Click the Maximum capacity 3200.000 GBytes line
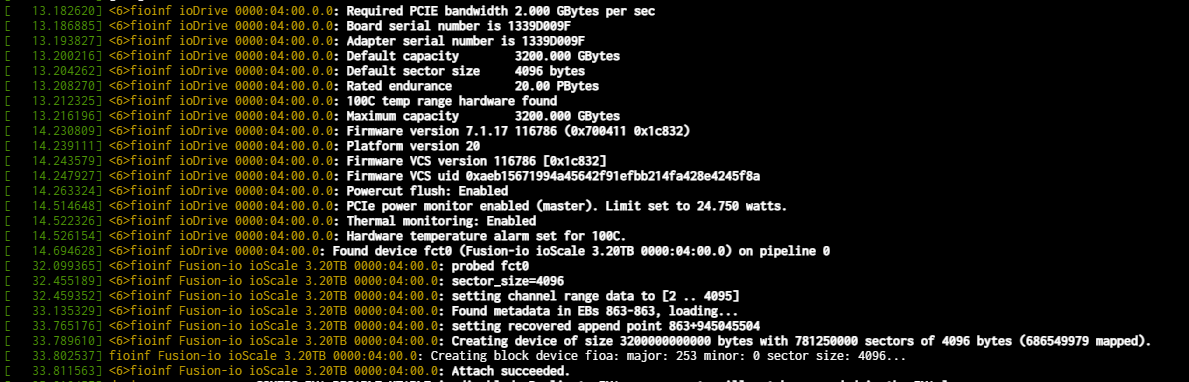The image size is (1189, 382). [312, 116]
